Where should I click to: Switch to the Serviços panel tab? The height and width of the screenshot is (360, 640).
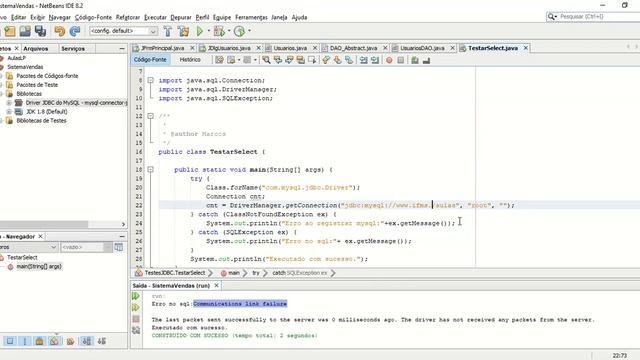click(73, 49)
